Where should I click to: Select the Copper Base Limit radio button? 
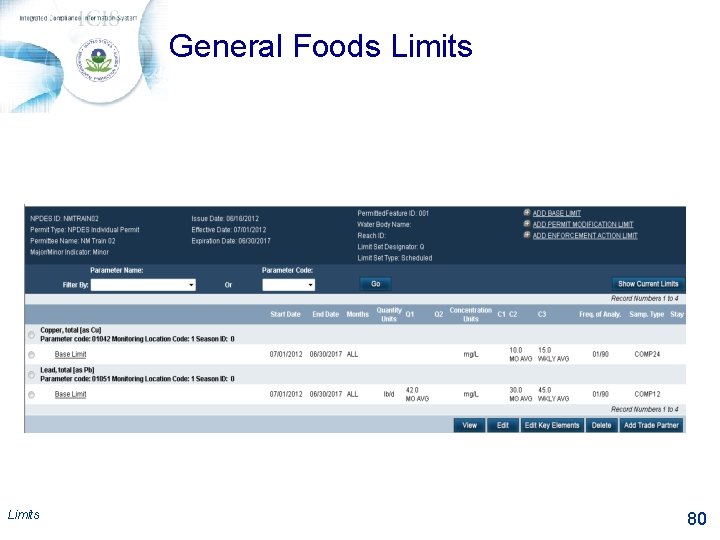[31, 354]
